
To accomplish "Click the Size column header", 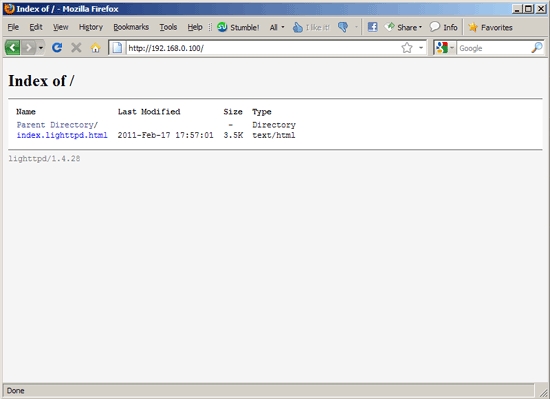I will pyautogui.click(x=233, y=112).
